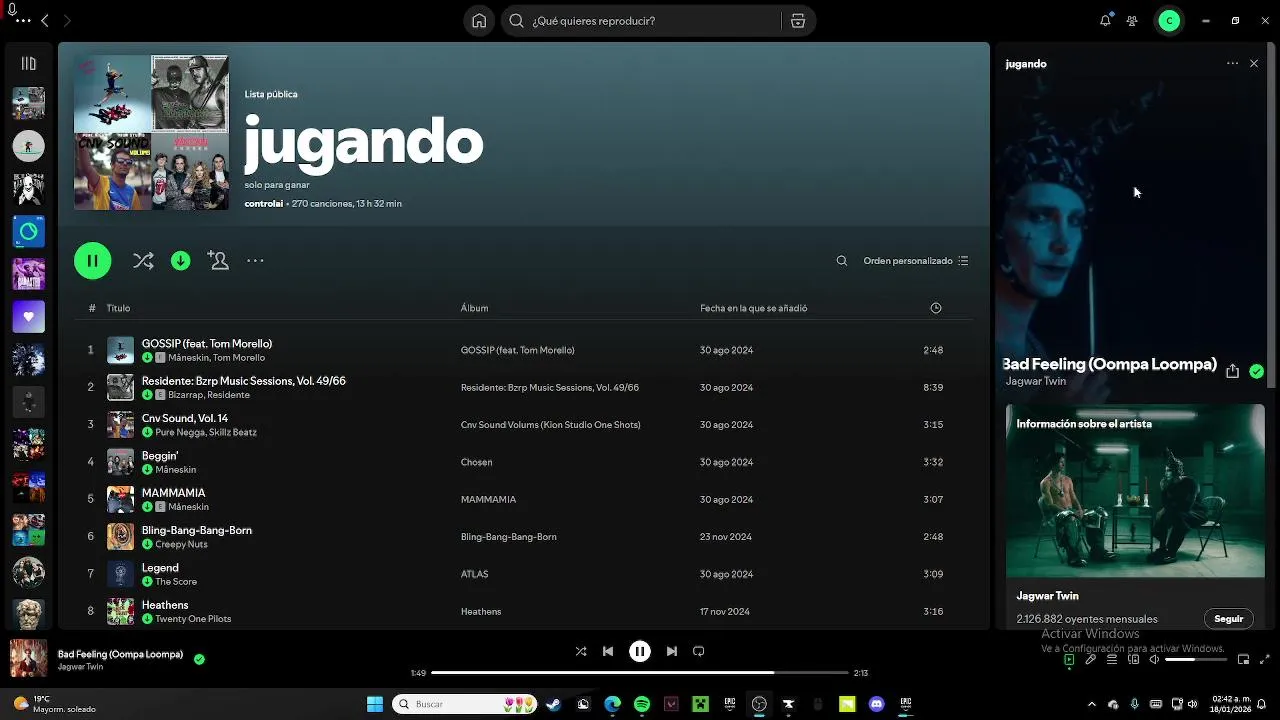
Task: Go to the previous track
Action: [x=607, y=651]
